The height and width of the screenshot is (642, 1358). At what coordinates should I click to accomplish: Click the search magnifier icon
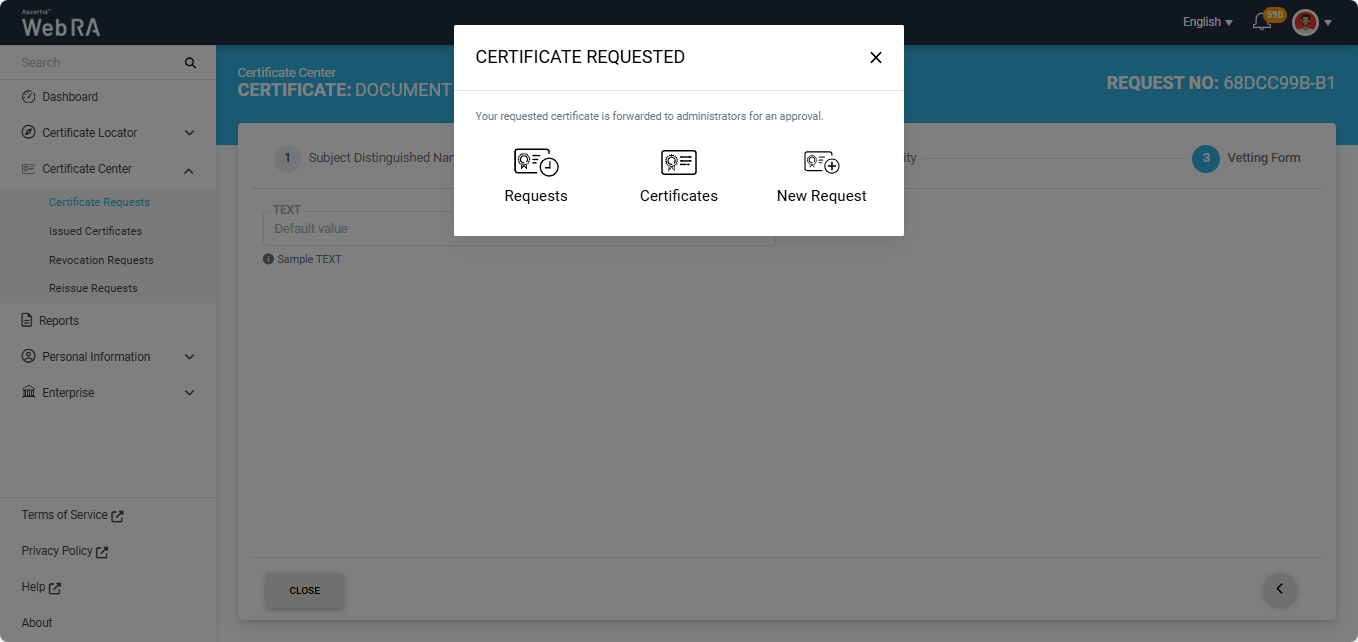point(191,63)
